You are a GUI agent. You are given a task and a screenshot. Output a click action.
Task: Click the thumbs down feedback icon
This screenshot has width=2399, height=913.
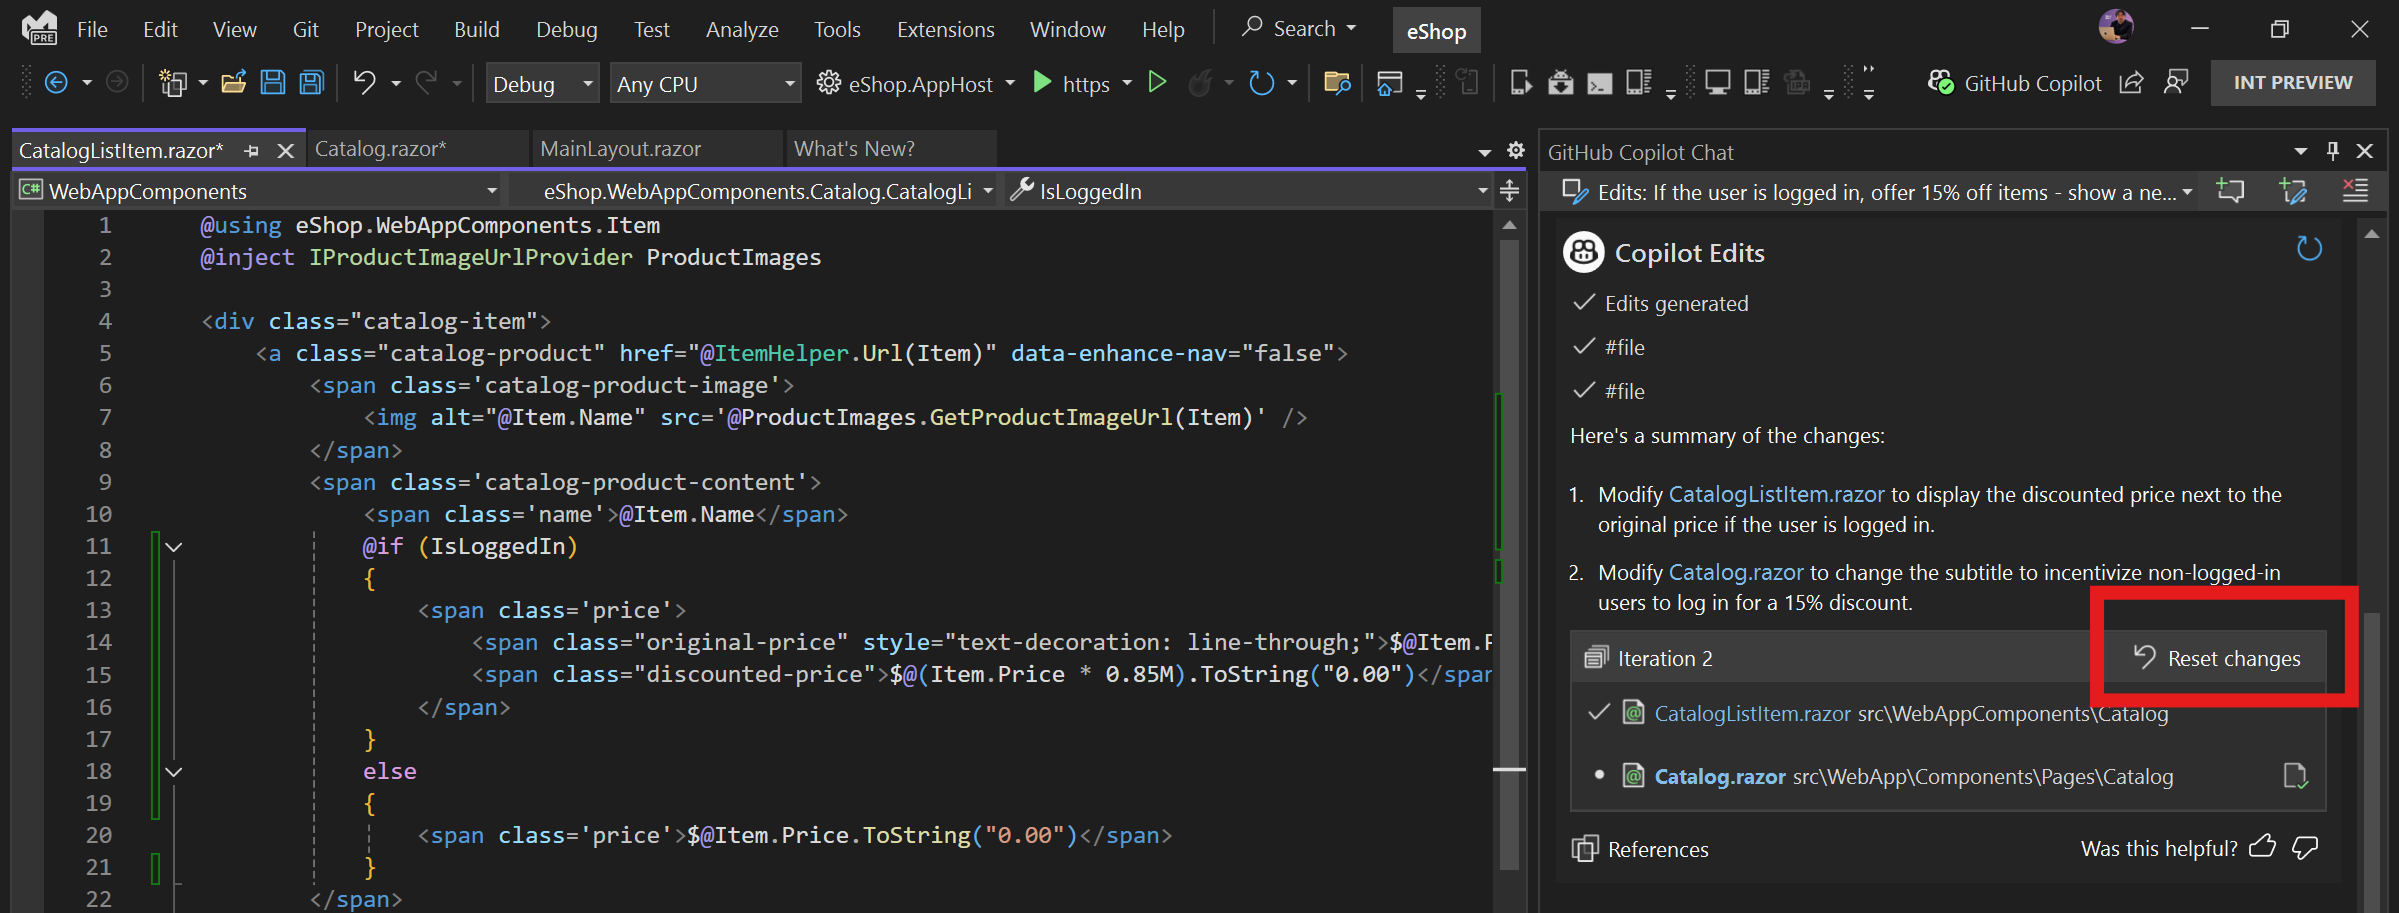pos(2305,848)
